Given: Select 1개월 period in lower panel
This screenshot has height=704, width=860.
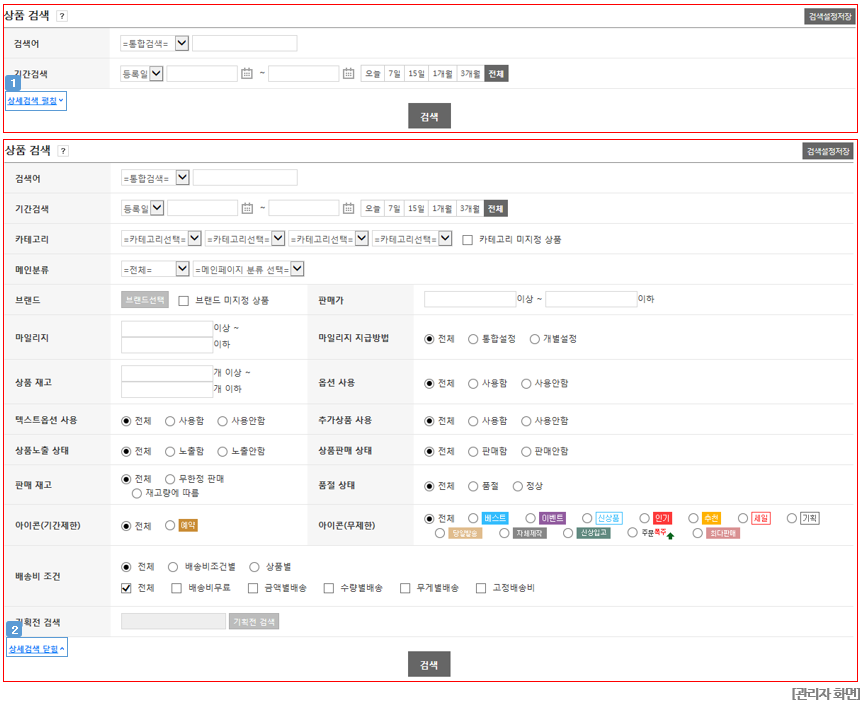Looking at the screenshot, I should [442, 208].
